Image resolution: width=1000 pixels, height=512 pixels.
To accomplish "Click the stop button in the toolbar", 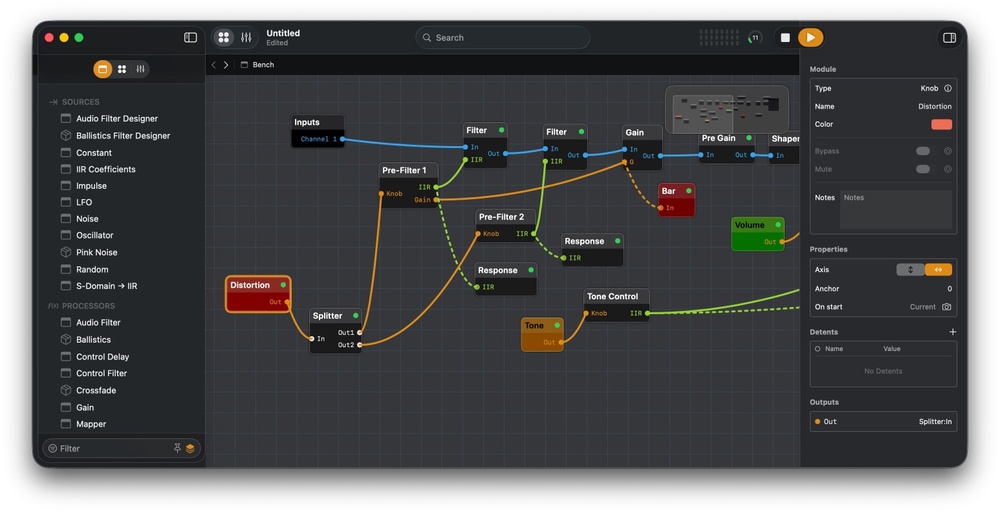I will [x=785, y=38].
